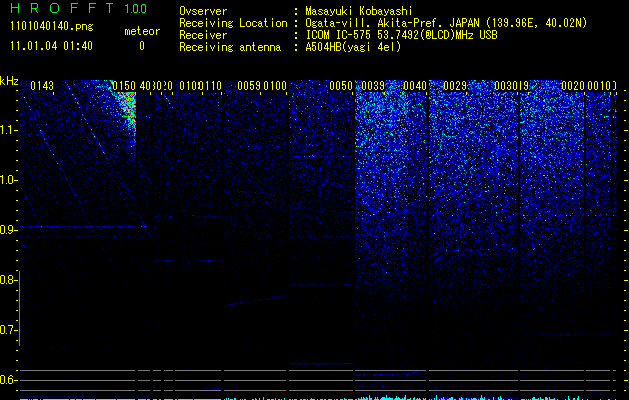Viewport: 629px width, 400px height.
Task: Click the 0040 time marker
Action: (415, 86)
